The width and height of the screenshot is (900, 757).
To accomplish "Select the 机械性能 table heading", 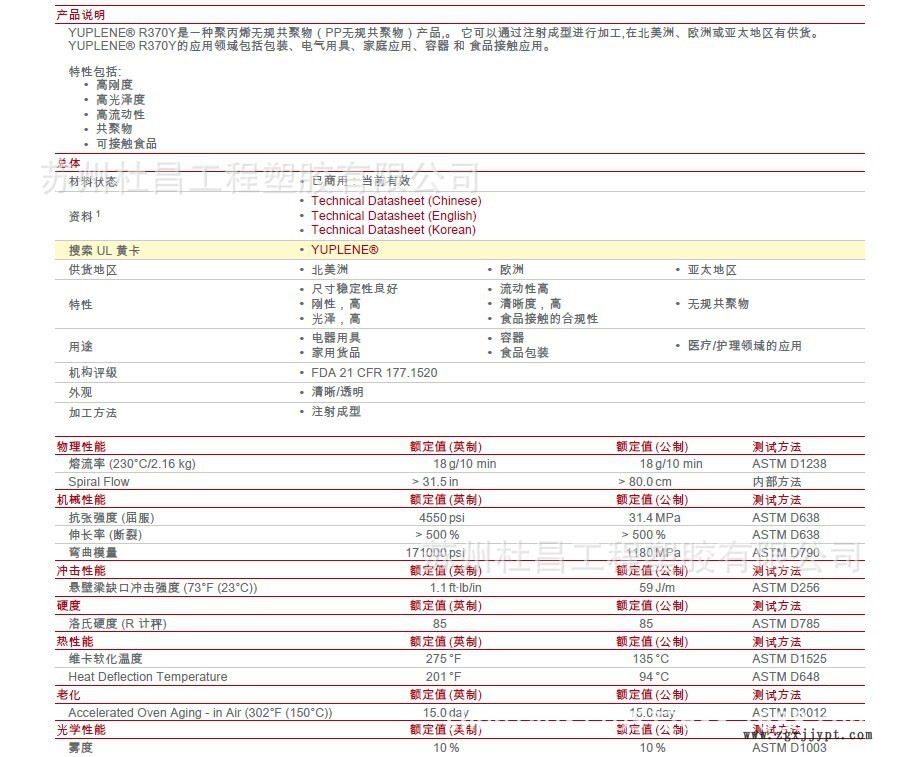I will [81, 499].
